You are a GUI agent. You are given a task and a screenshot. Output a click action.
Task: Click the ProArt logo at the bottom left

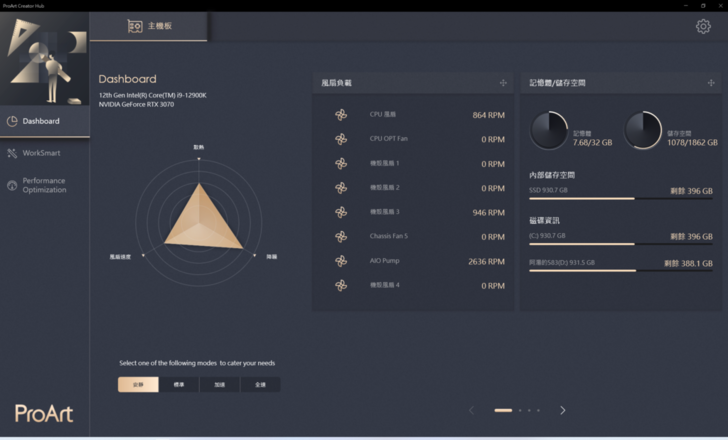coord(44,413)
